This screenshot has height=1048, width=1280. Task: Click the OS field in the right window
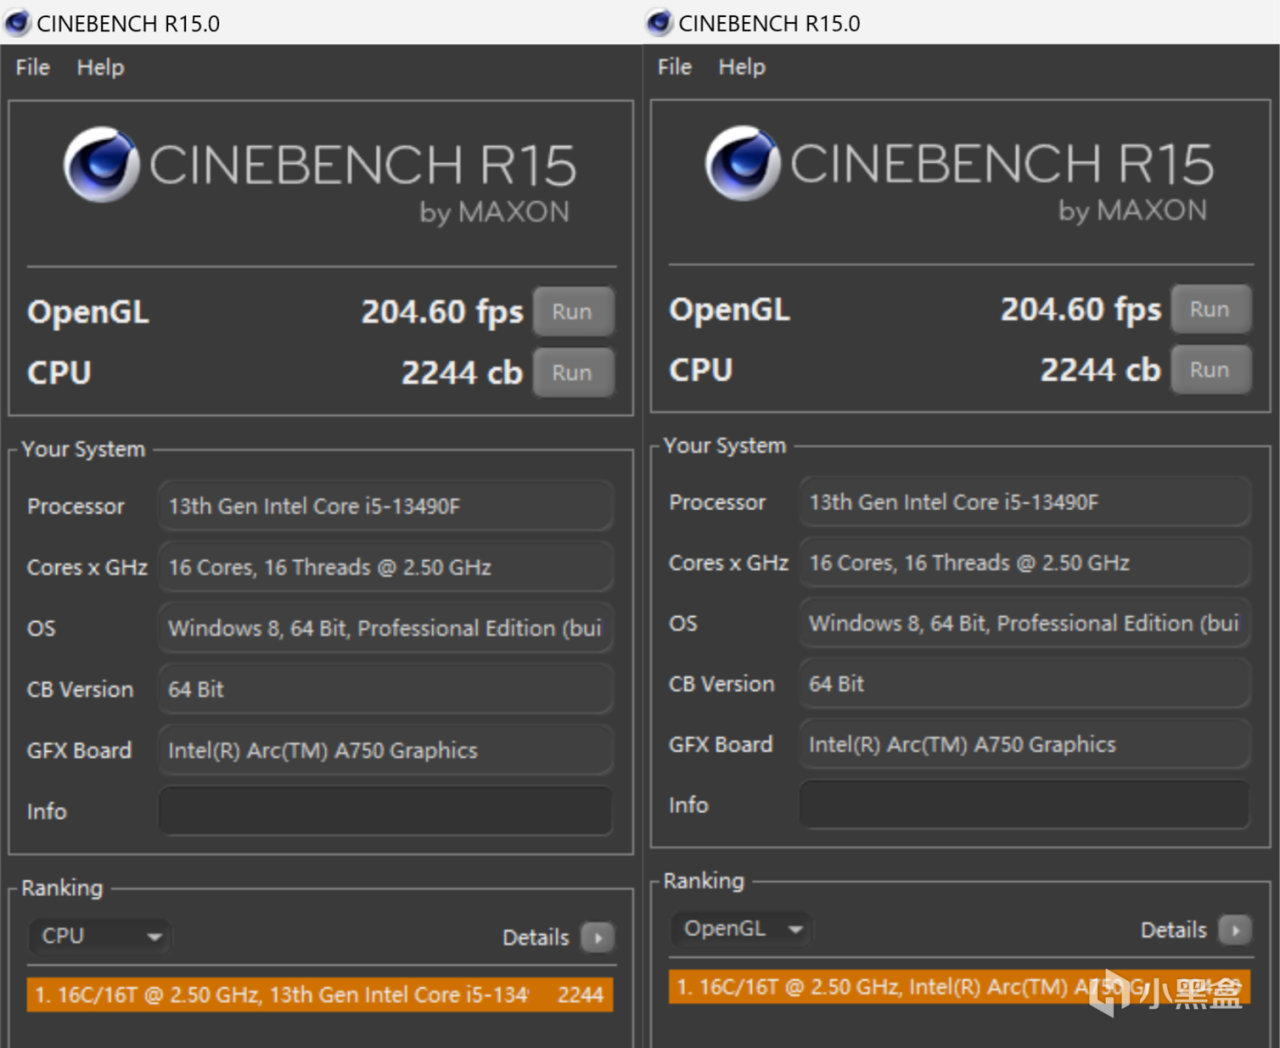coord(1025,623)
